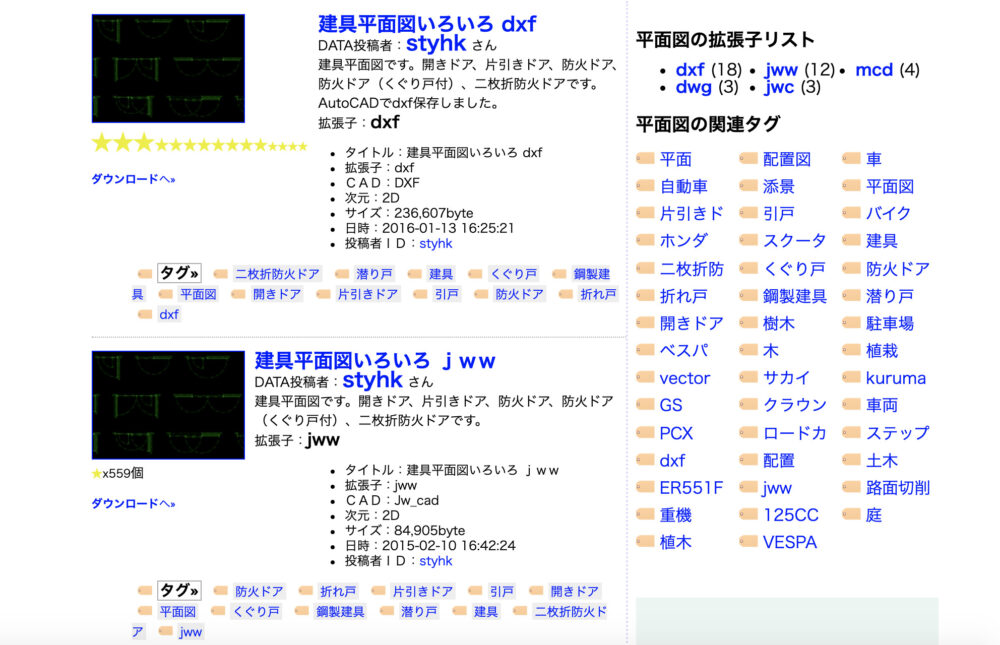Viewport: 1000px width, 645px height.
Task: Click the tag icon beside 路面切削
Action: [x=851, y=488]
